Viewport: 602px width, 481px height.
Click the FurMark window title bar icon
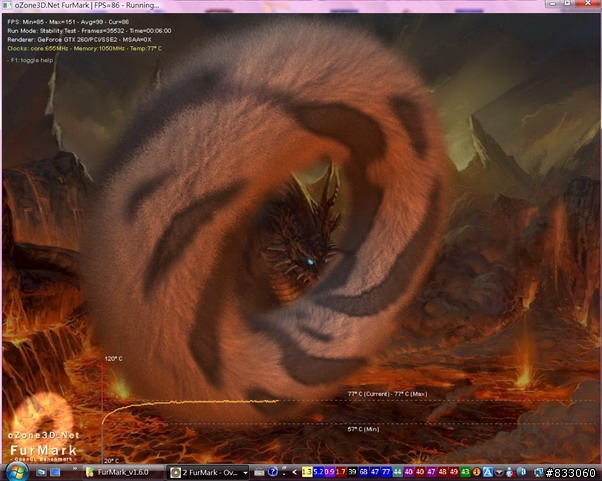pos(7,5)
